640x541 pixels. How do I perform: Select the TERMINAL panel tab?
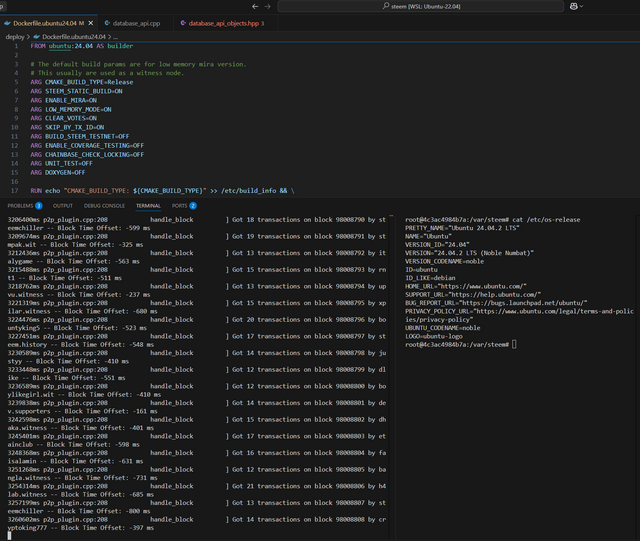click(148, 206)
